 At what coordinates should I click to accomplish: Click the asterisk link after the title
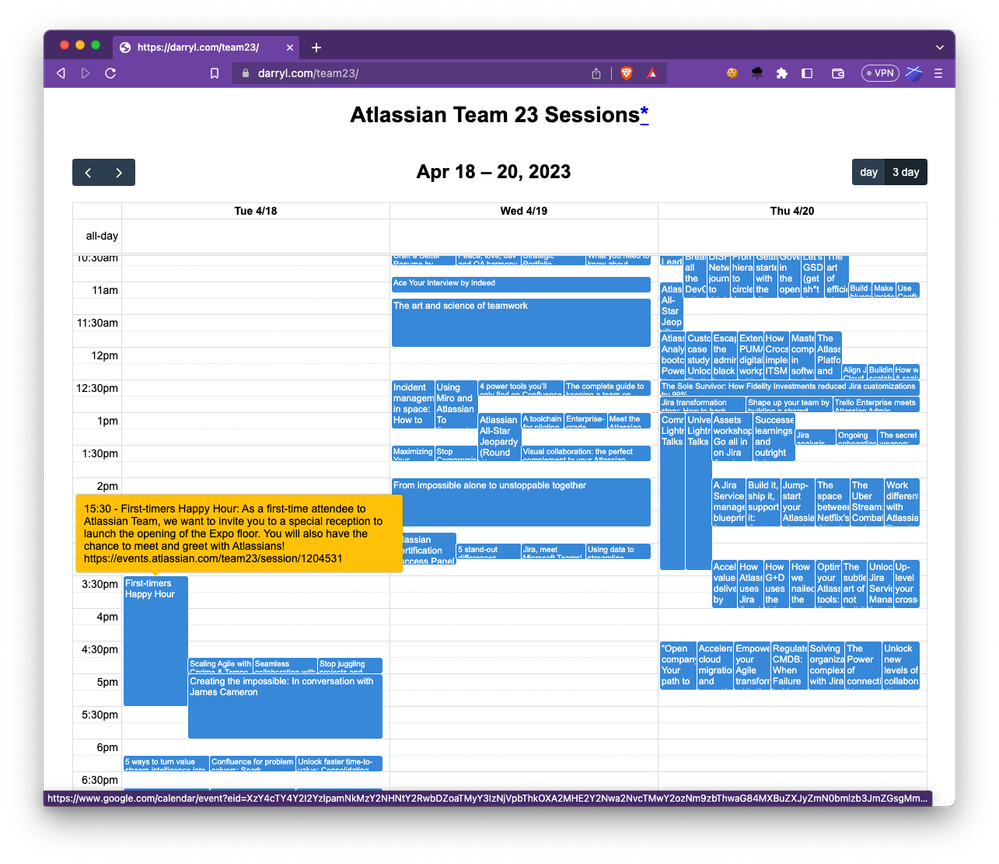pyautogui.click(x=644, y=115)
